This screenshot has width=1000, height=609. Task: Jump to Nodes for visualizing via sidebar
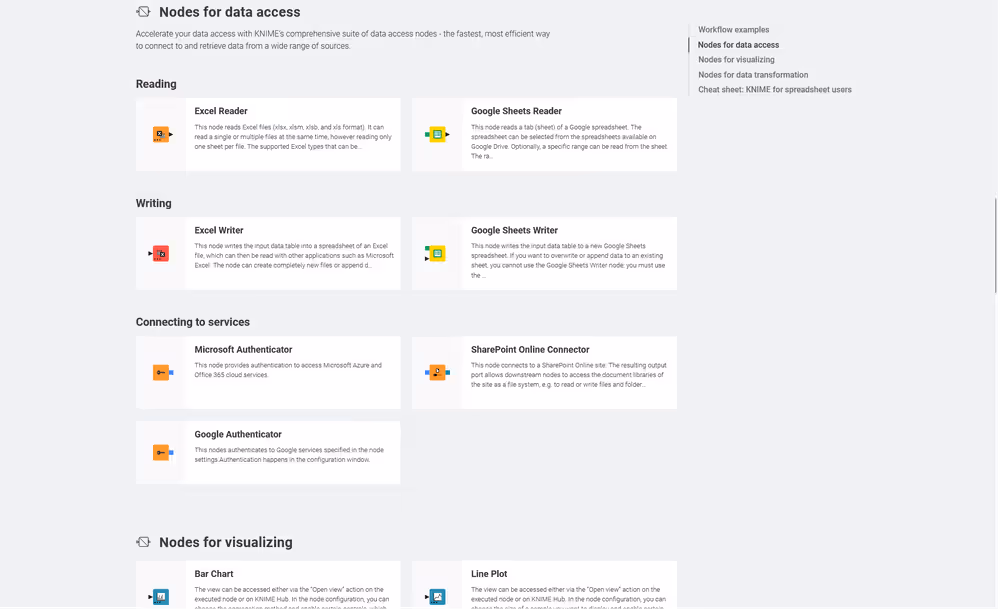[735, 59]
